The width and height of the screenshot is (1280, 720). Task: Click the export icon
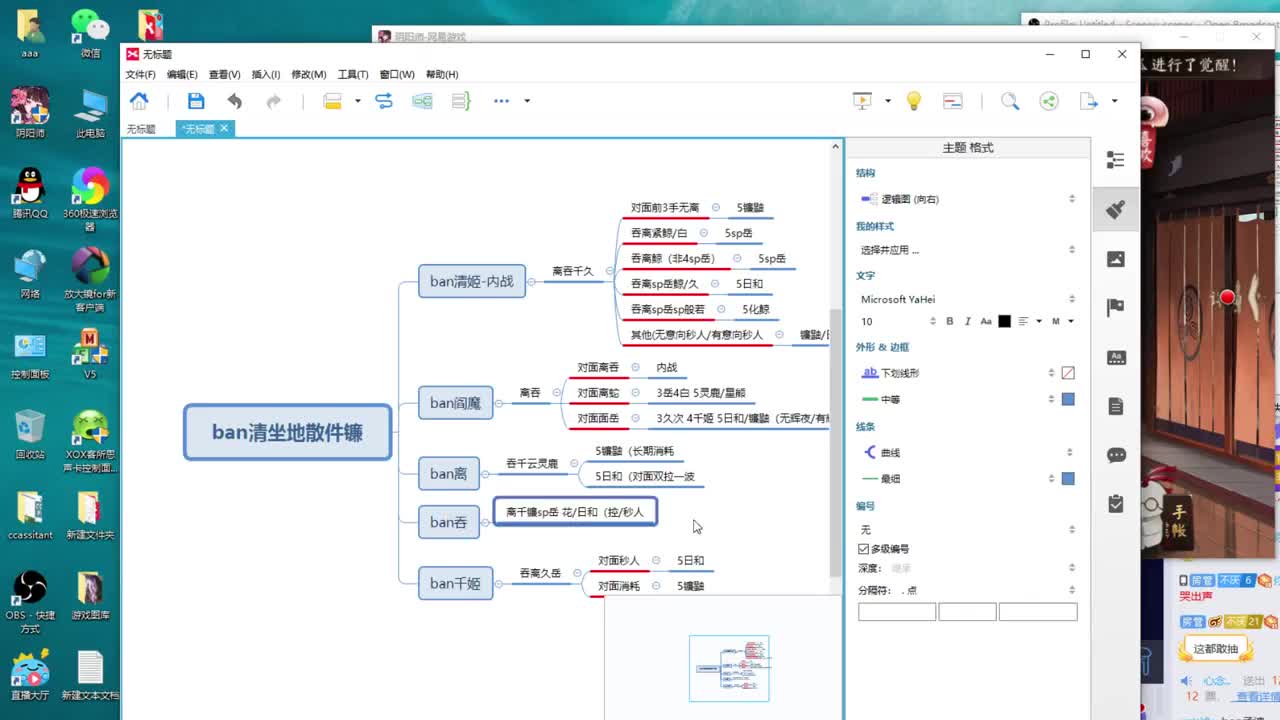[x=1089, y=101]
